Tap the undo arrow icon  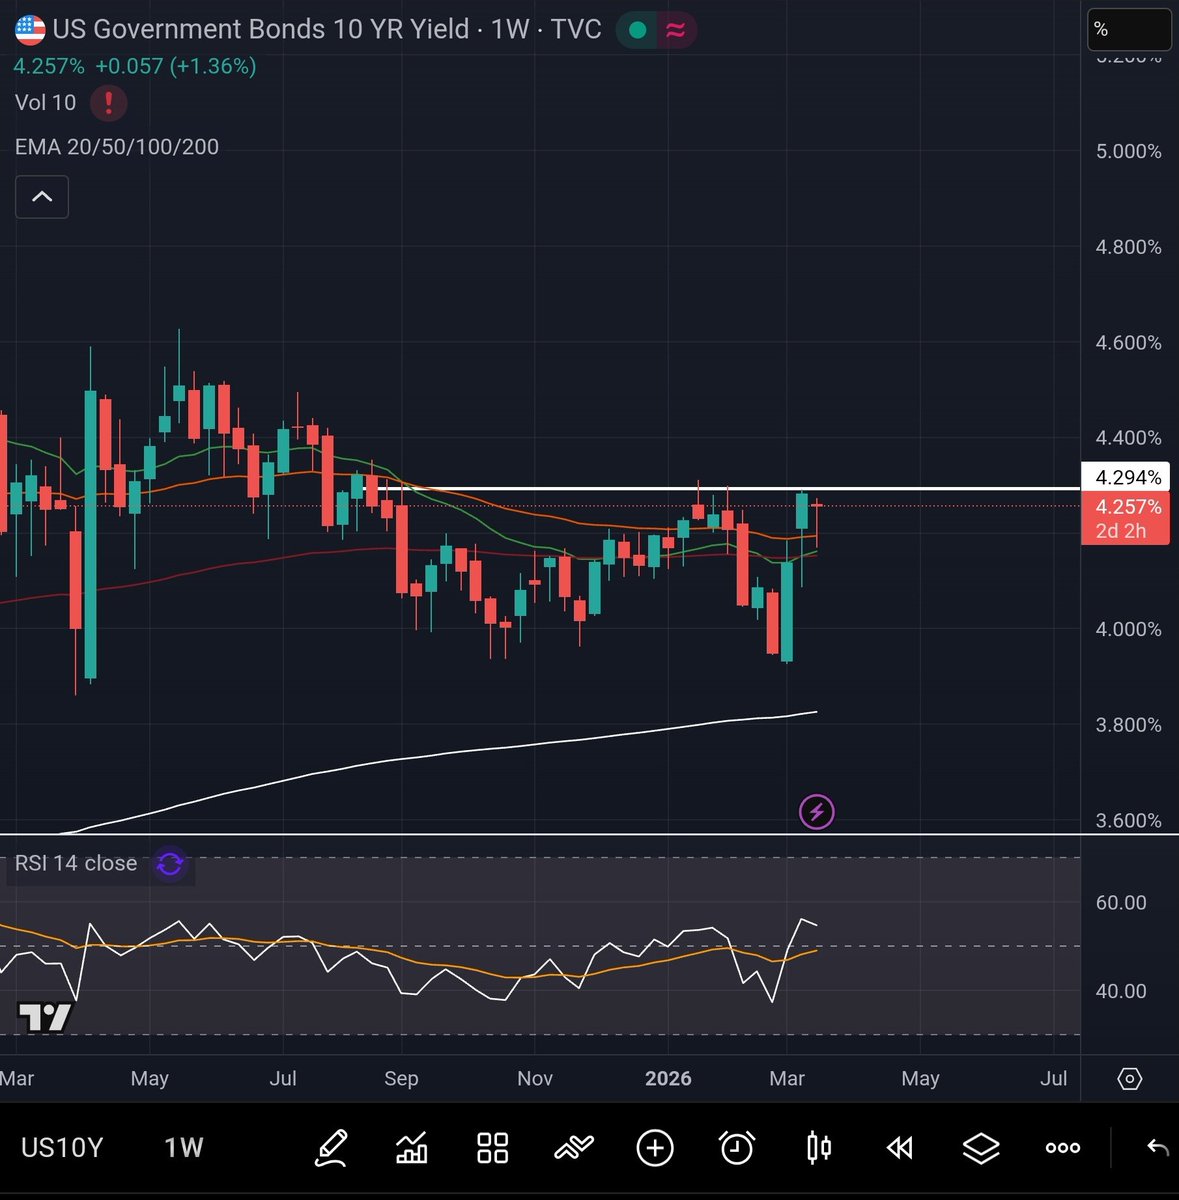(1157, 1147)
